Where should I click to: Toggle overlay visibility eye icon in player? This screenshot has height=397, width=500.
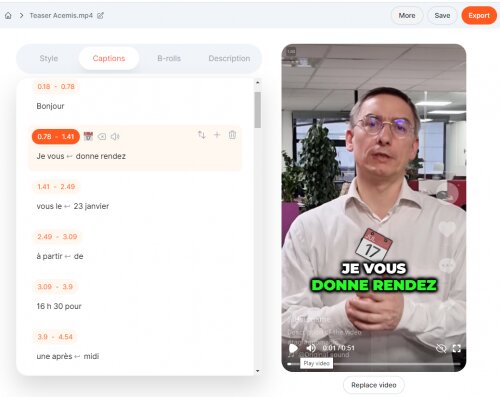click(441, 348)
